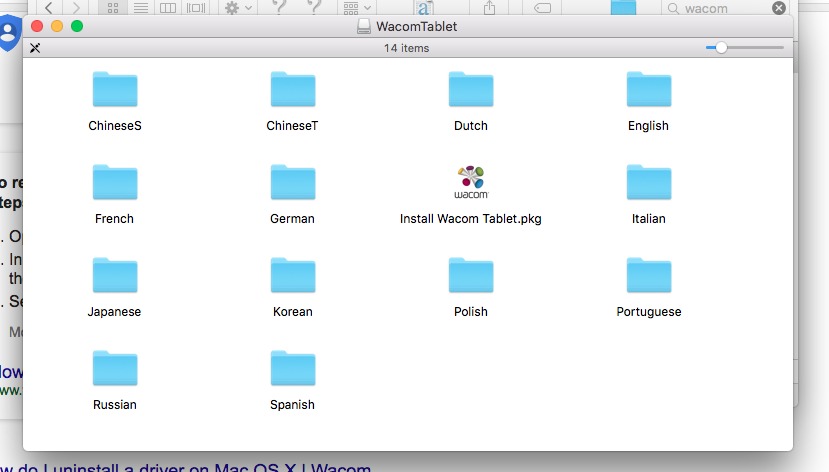This screenshot has height=472, width=829.
Task: Minimize the WacomTablet window
Action: [57, 26]
